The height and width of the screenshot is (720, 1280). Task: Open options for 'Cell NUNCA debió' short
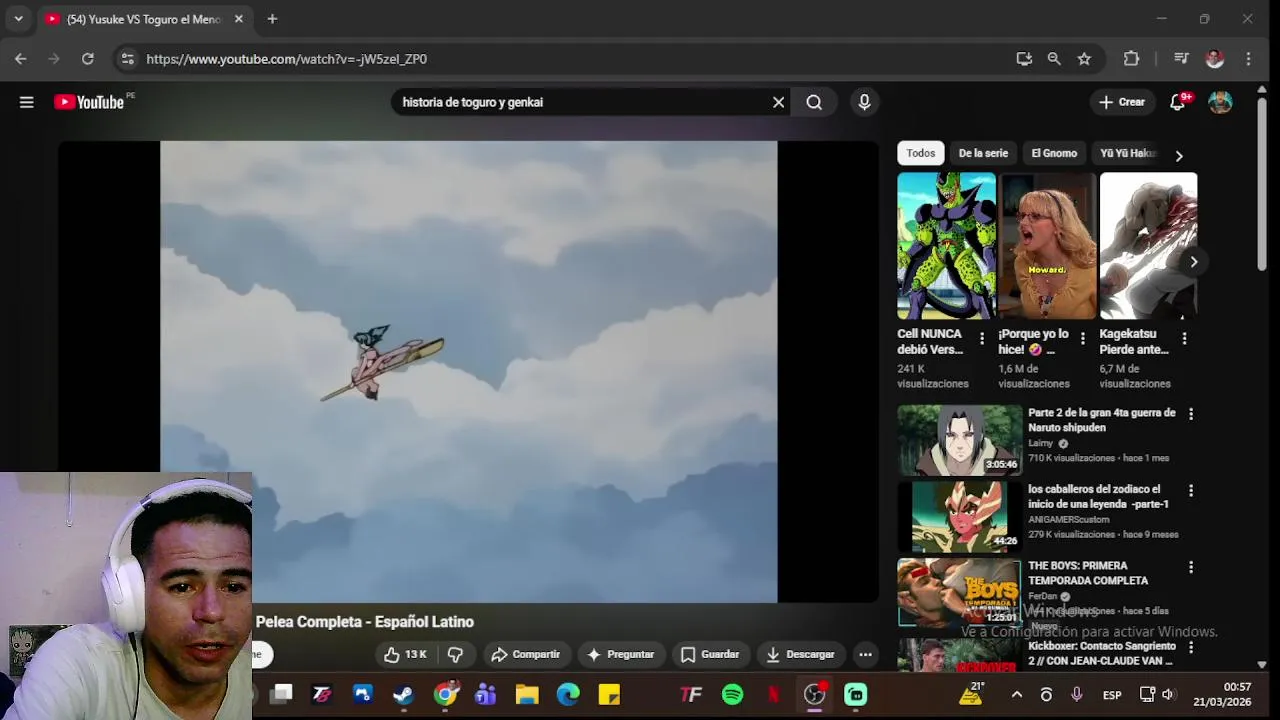(982, 339)
